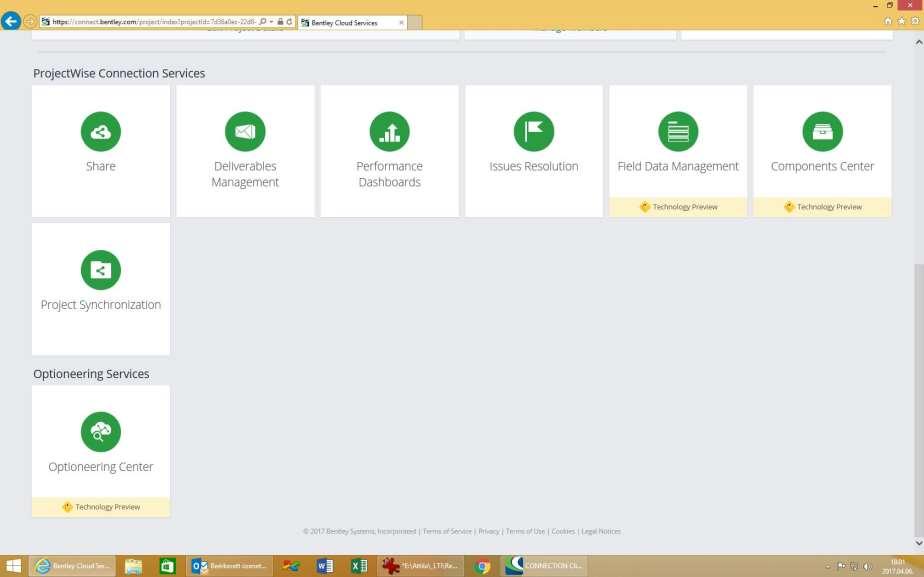Click the Project Synchronization label

(x=101, y=305)
